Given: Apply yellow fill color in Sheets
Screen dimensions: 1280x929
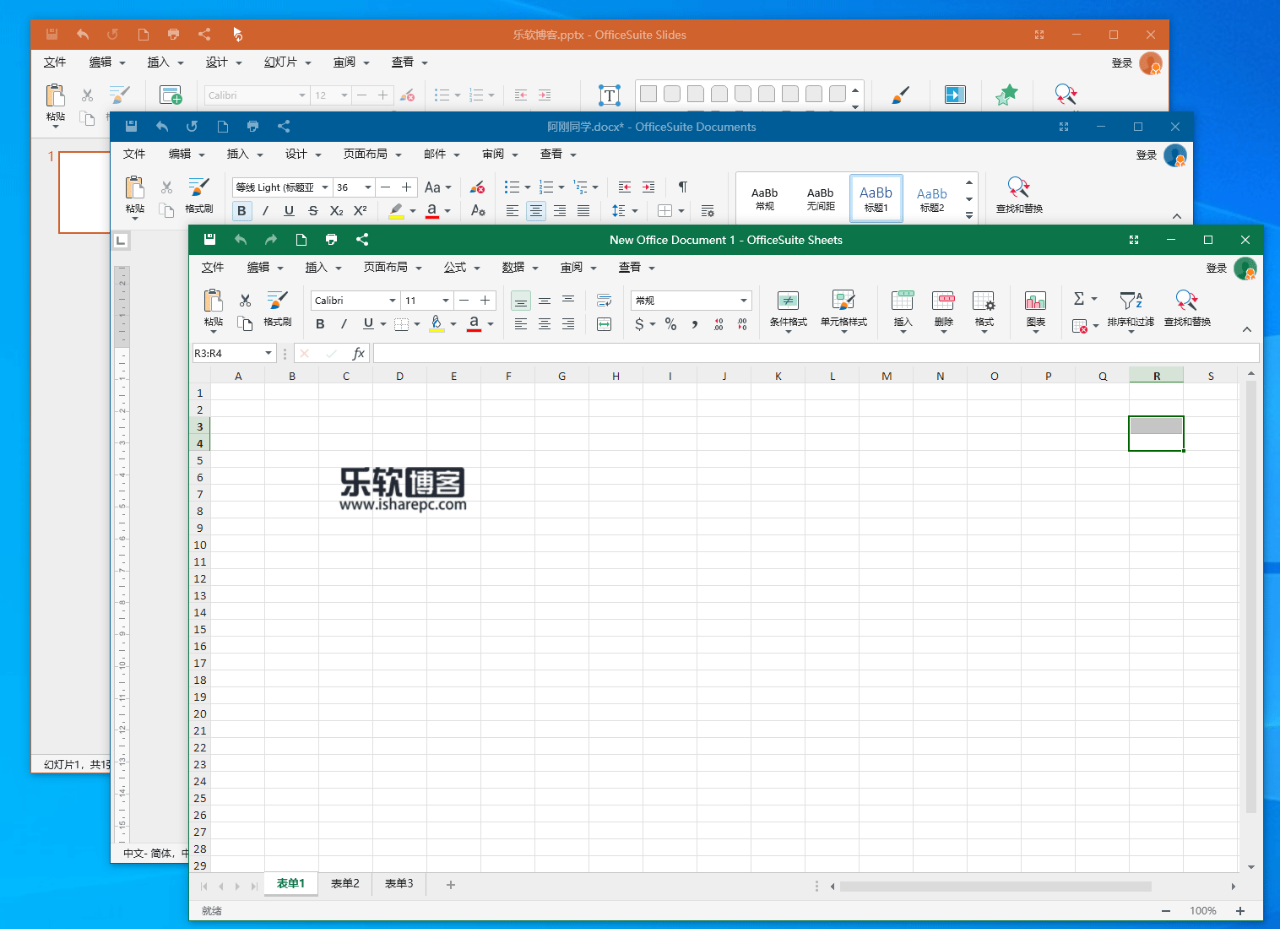Looking at the screenshot, I should 437,324.
